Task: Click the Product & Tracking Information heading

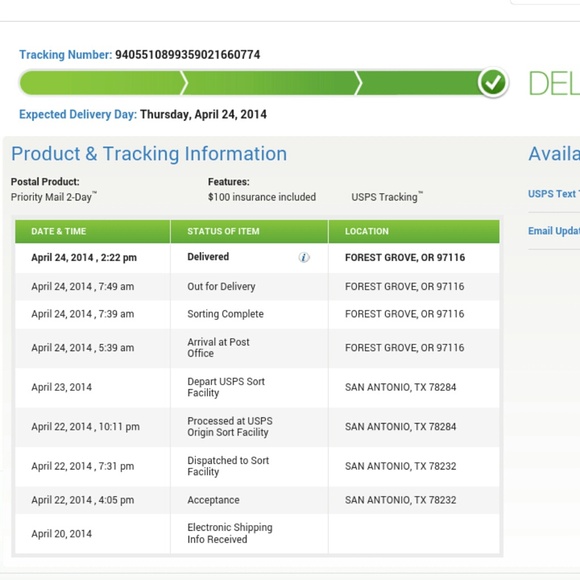Action: coord(149,154)
